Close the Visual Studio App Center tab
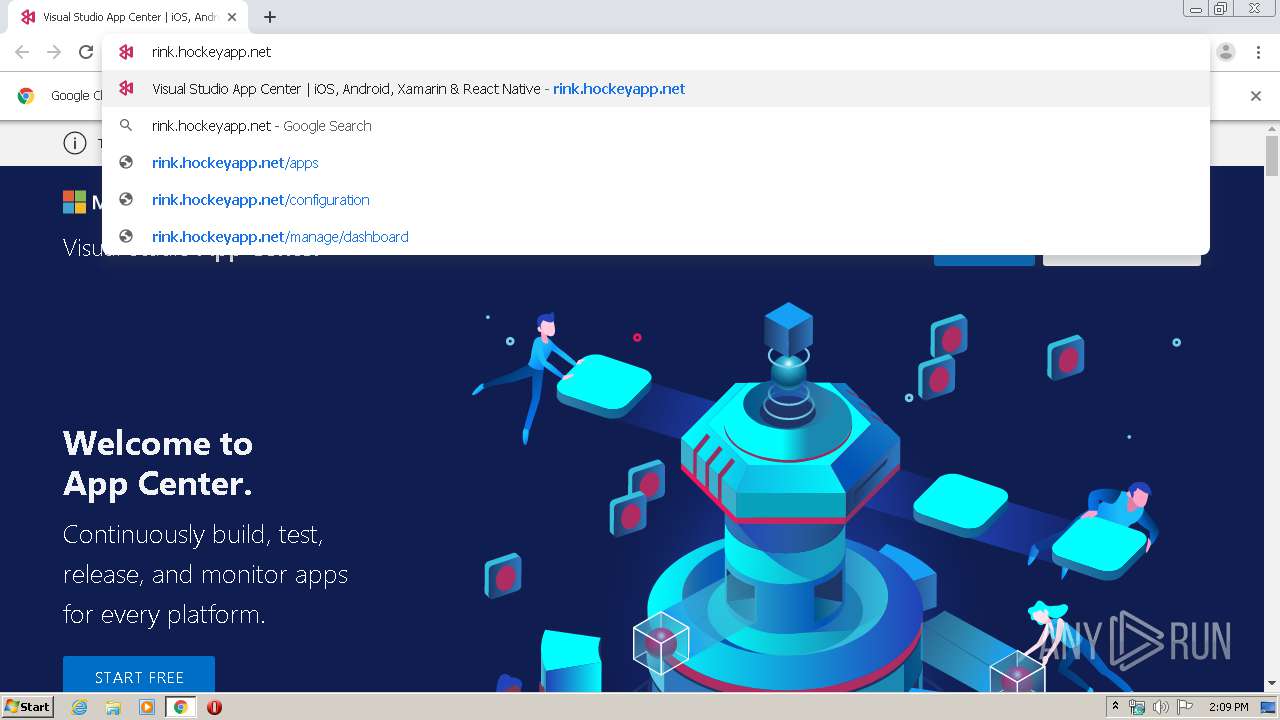 point(232,17)
